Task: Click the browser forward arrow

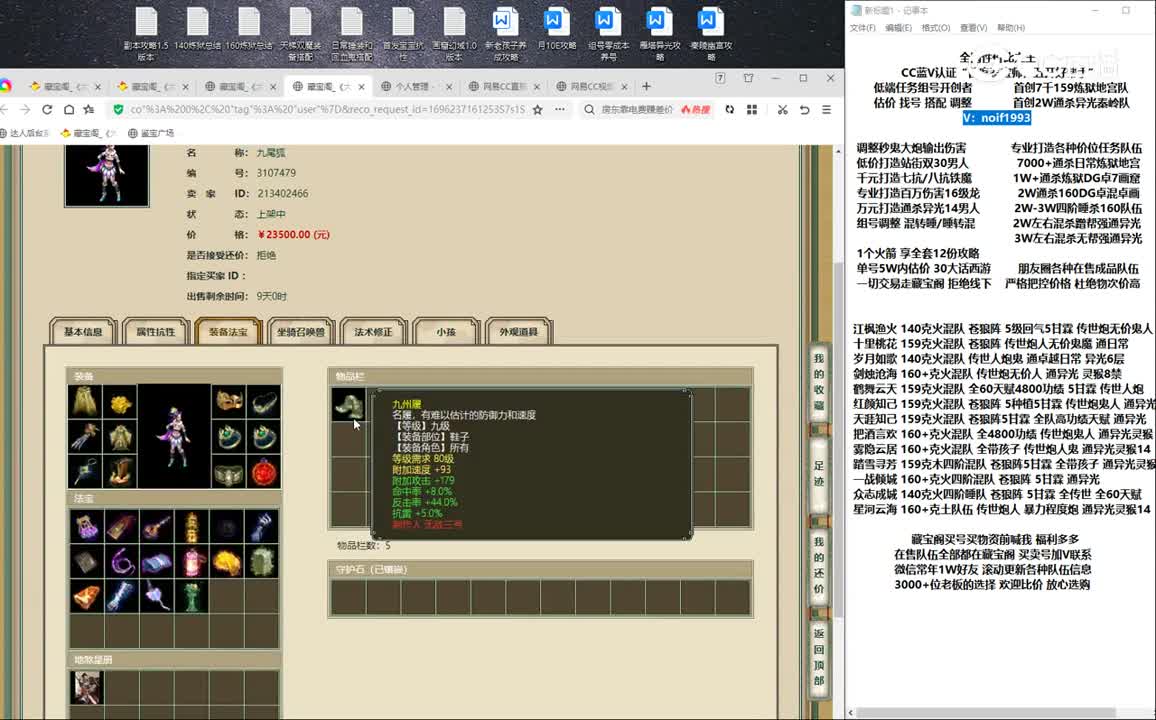Action: tap(25, 109)
